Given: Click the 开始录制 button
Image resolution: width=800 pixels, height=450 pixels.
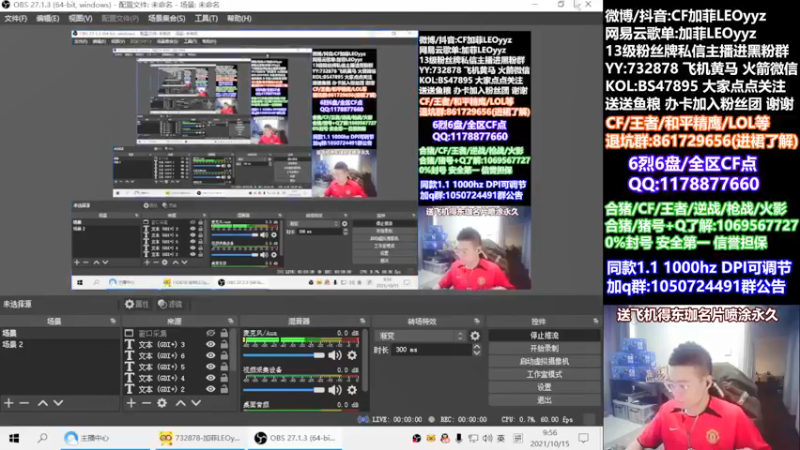Looking at the screenshot, I should coord(544,348).
